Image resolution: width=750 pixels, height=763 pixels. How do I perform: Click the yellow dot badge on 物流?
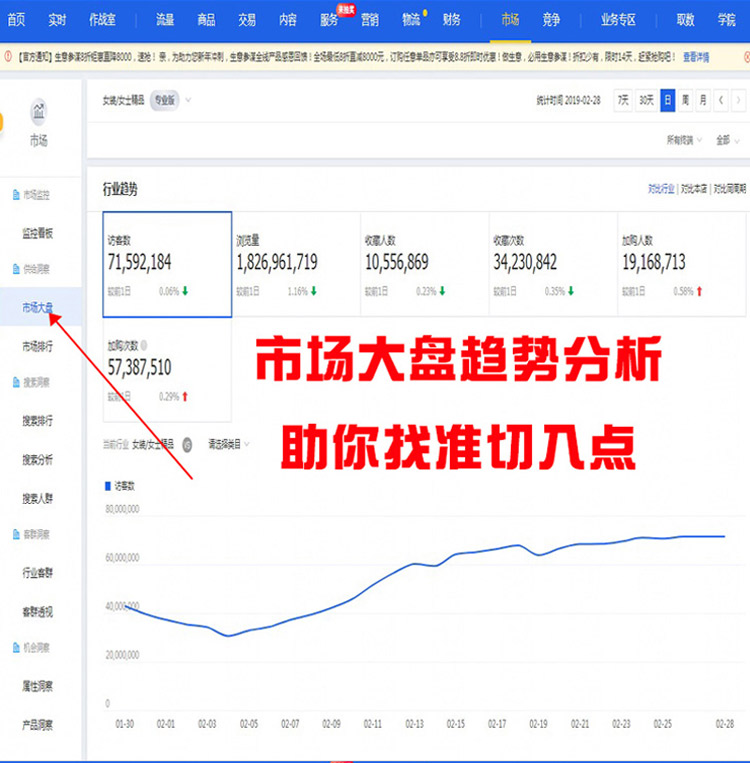[x=425, y=13]
